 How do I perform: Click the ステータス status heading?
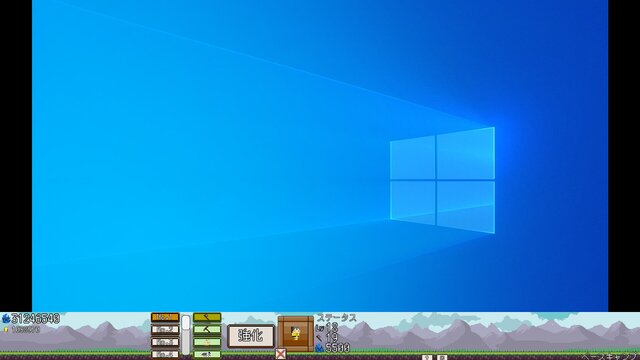pos(337,318)
